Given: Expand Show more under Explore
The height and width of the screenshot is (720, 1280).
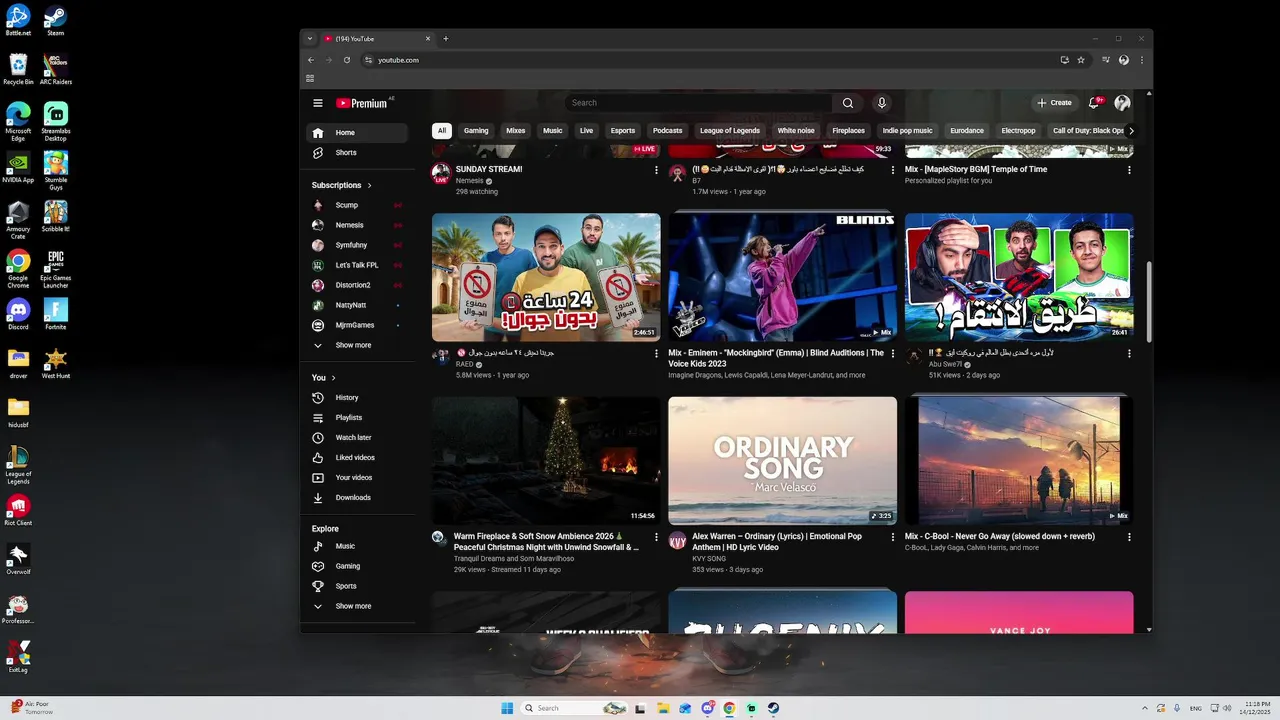Looking at the screenshot, I should click(x=357, y=606).
